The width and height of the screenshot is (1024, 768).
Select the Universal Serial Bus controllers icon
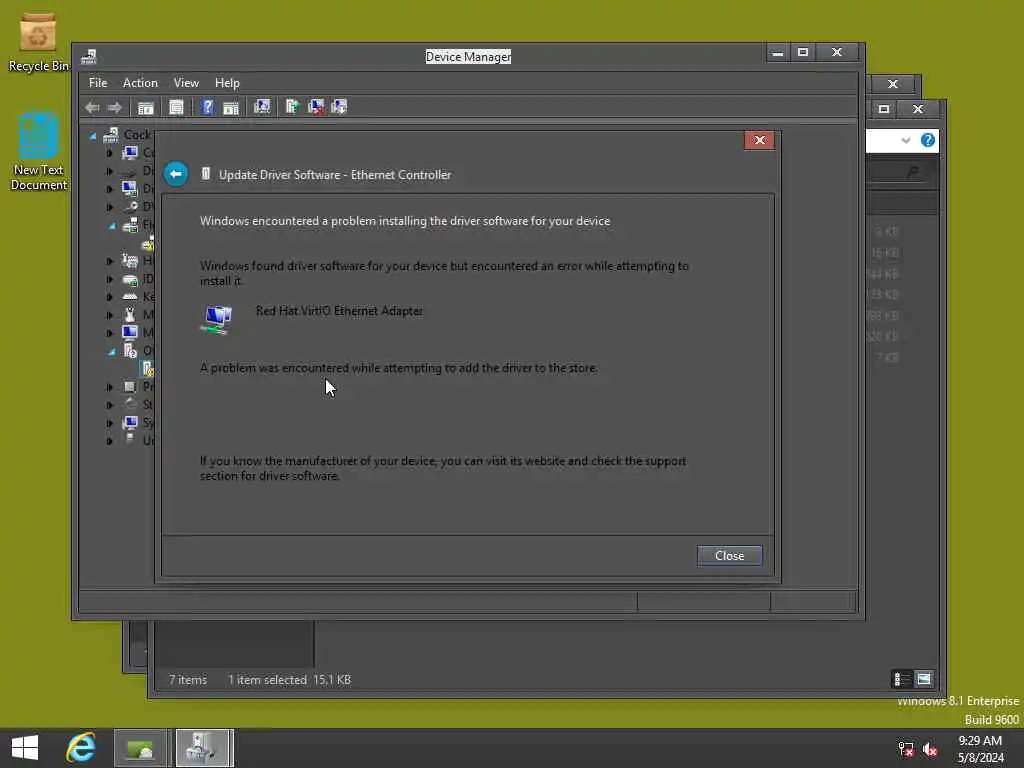coord(130,440)
